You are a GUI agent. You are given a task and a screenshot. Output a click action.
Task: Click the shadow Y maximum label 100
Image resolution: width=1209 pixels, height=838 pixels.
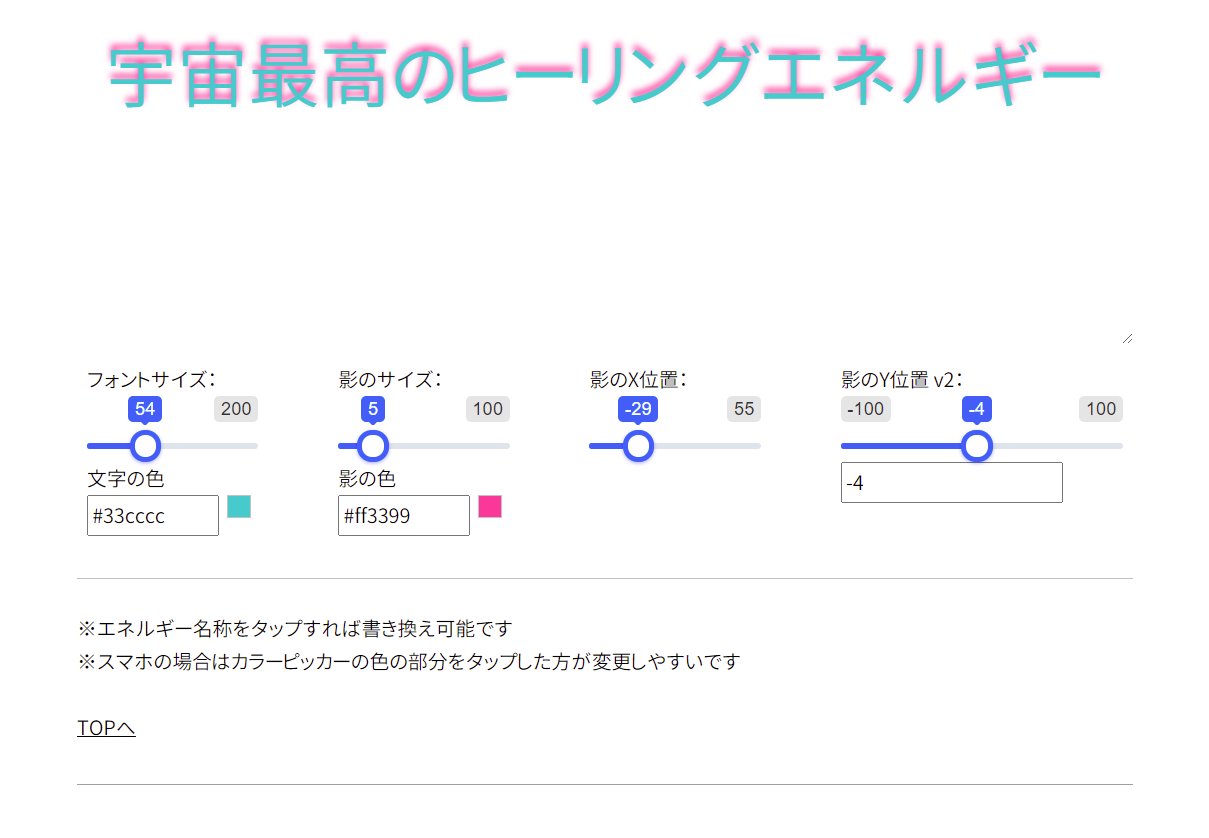tap(1101, 409)
